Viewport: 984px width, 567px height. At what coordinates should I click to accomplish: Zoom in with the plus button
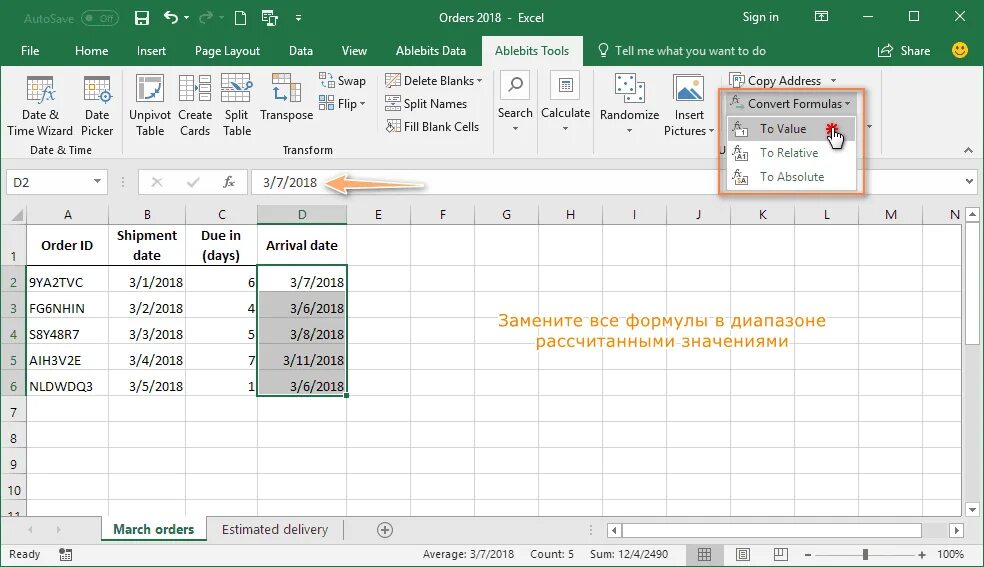click(921, 554)
